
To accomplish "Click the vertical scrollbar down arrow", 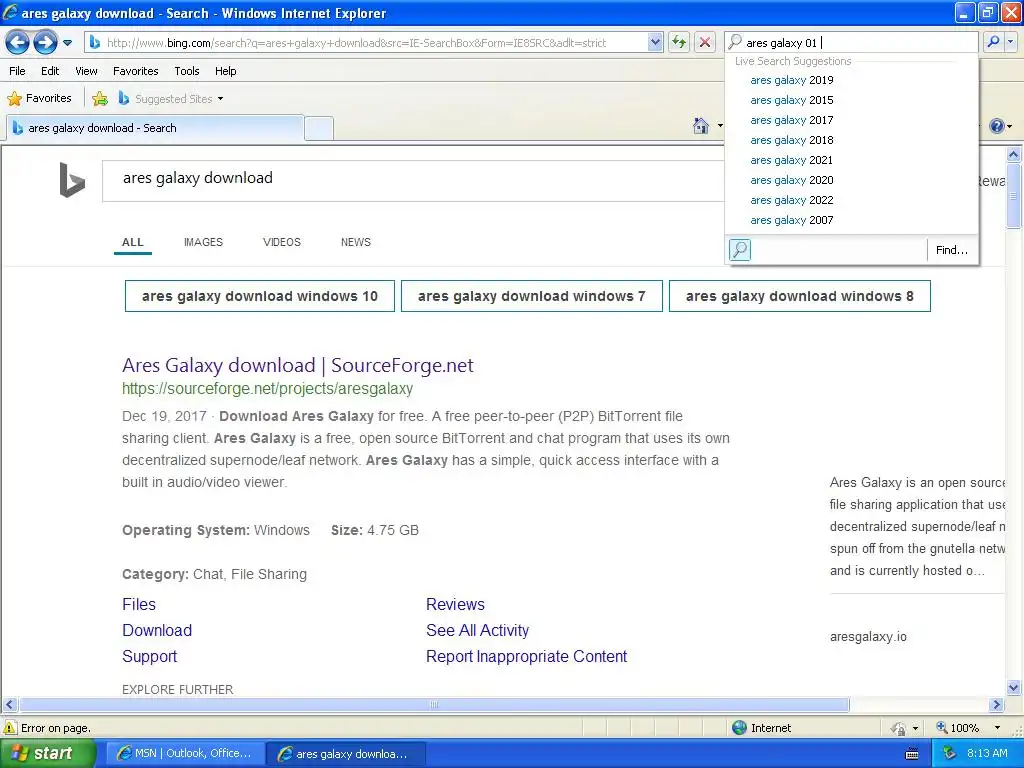I will (x=1014, y=687).
